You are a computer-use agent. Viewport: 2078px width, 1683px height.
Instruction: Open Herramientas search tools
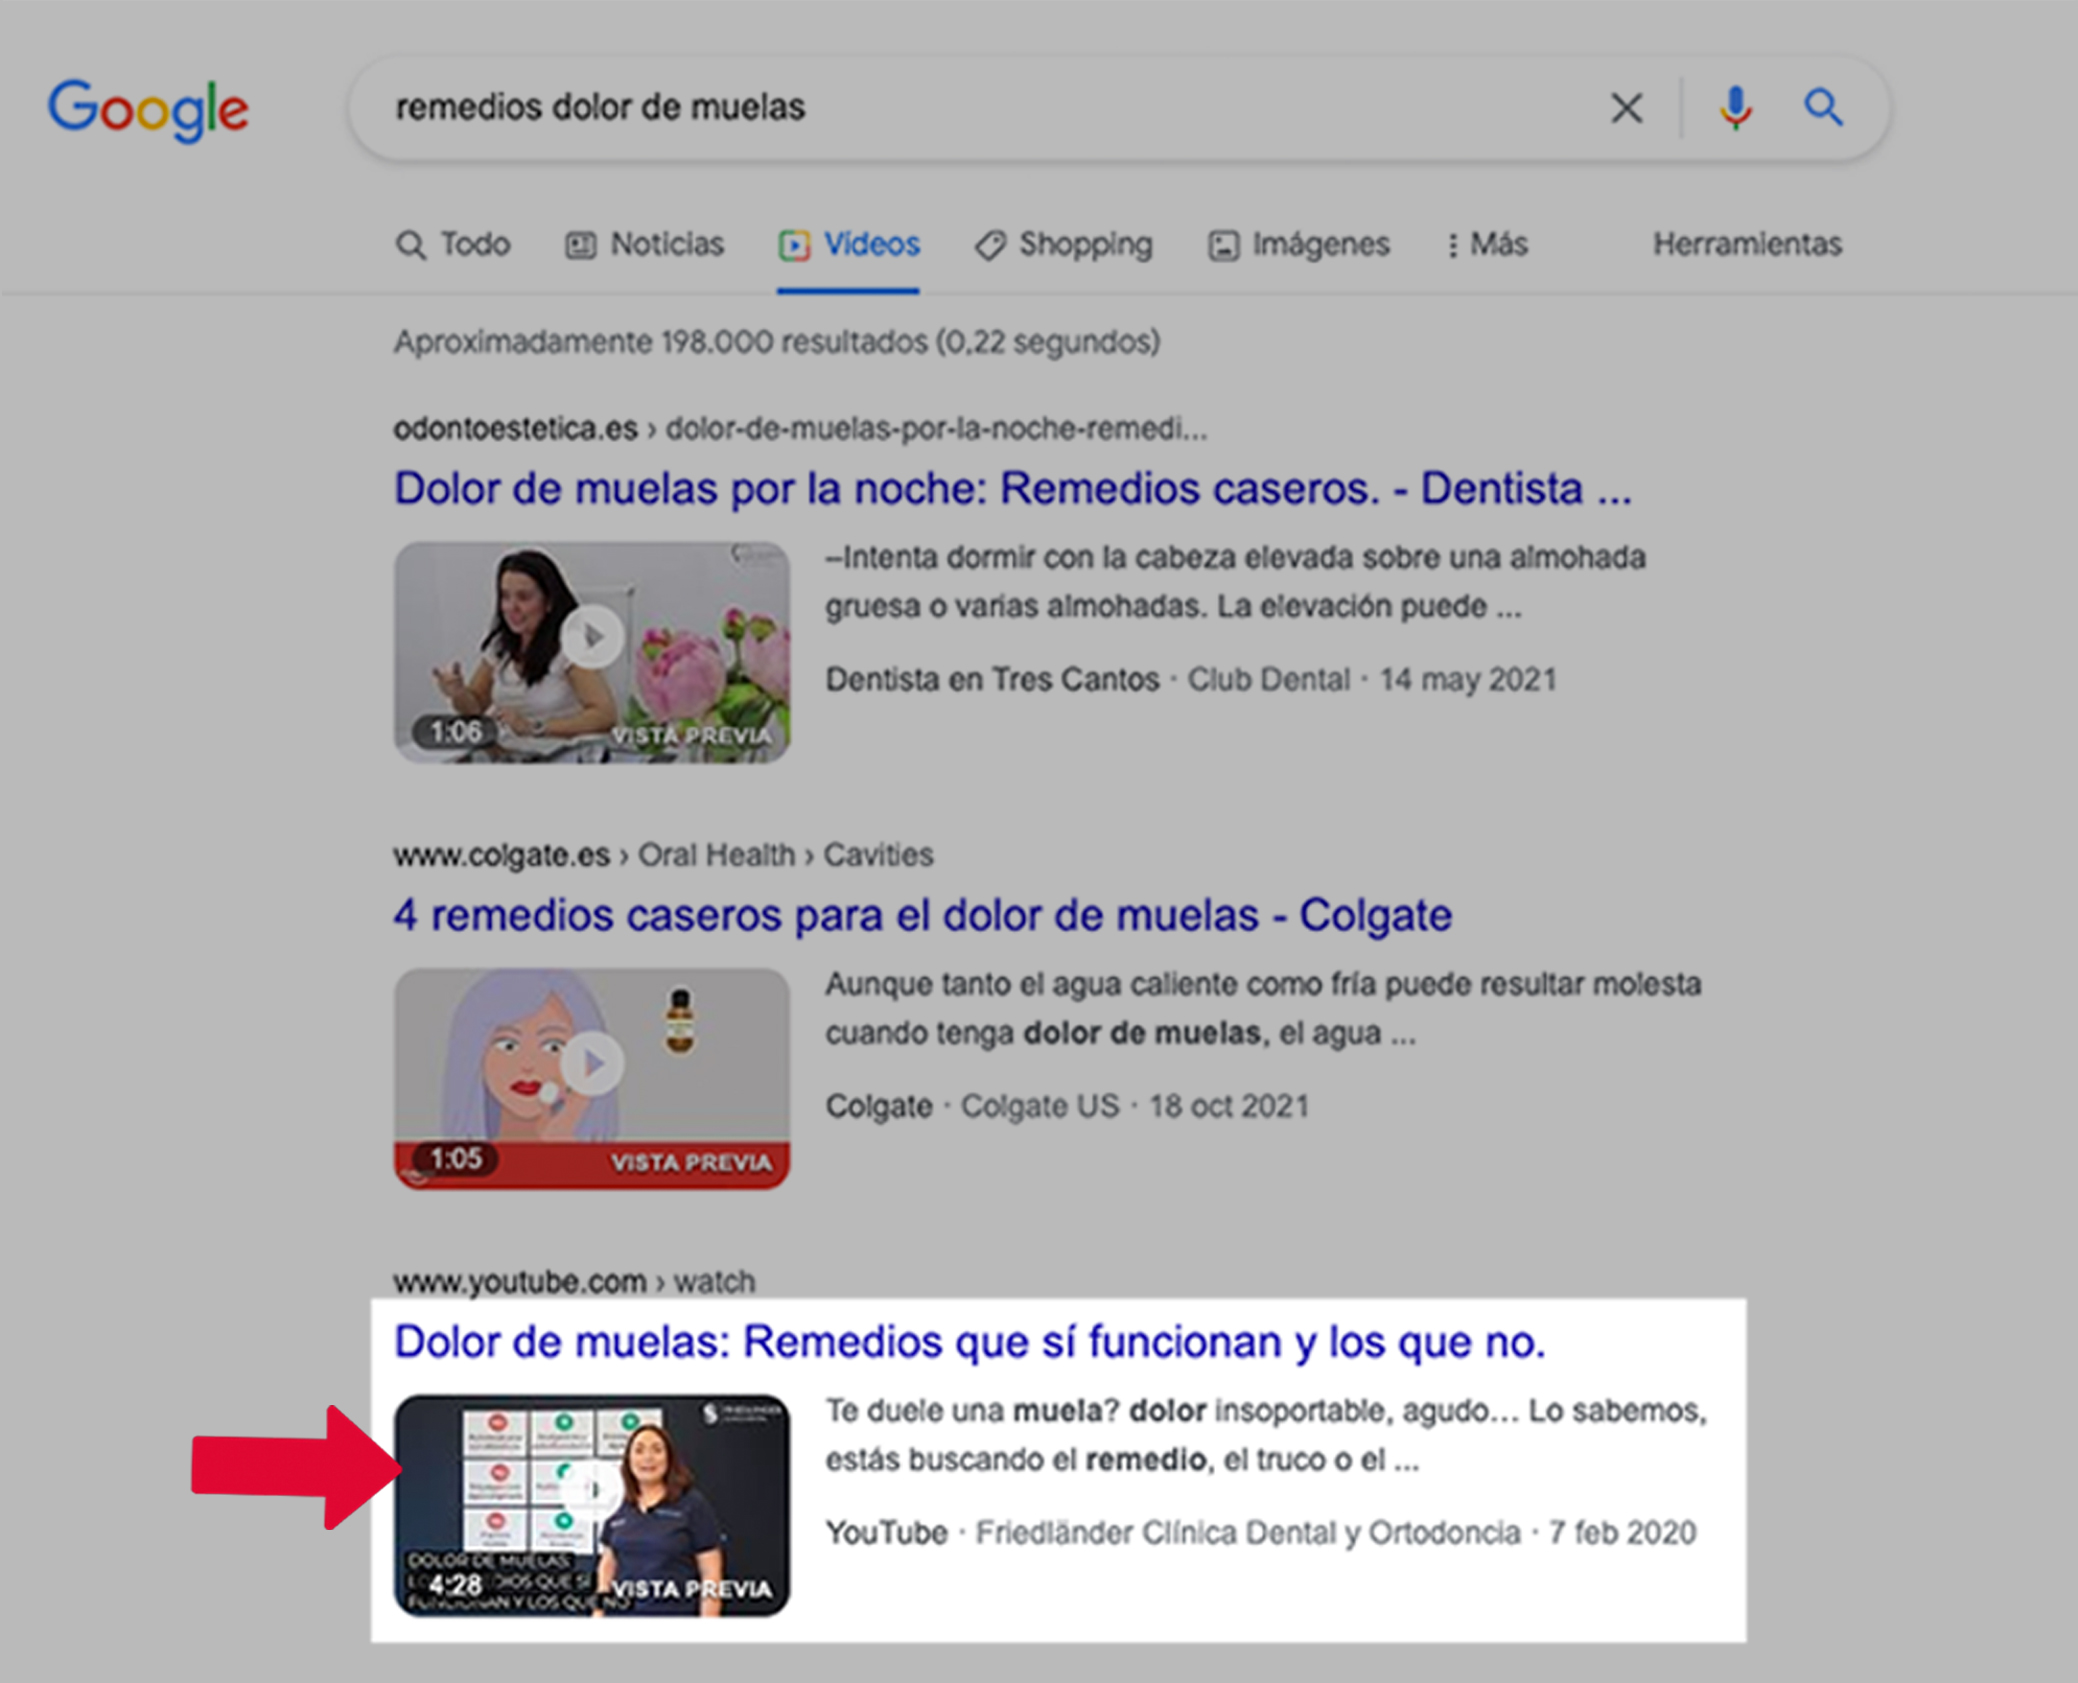[x=1747, y=244]
